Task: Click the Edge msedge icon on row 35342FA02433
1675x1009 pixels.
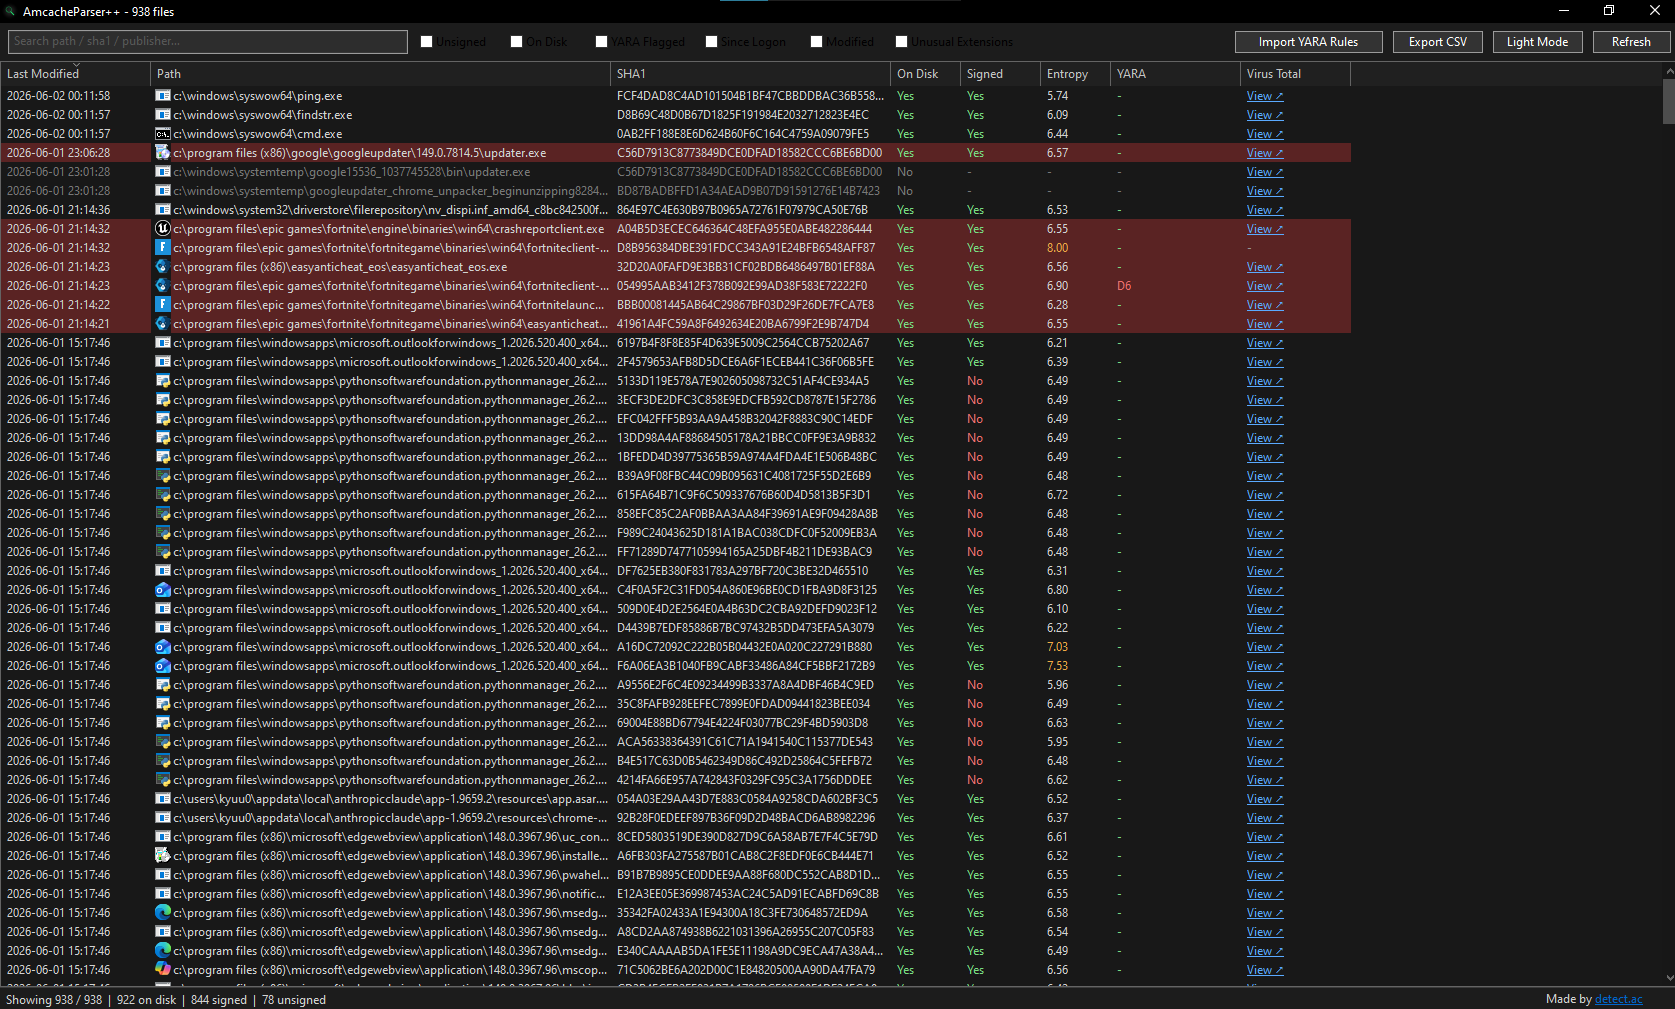Action: pyautogui.click(x=162, y=913)
